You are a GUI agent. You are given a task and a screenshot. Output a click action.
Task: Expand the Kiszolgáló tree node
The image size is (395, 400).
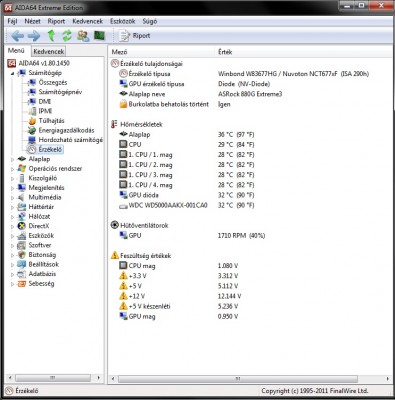click(12, 178)
